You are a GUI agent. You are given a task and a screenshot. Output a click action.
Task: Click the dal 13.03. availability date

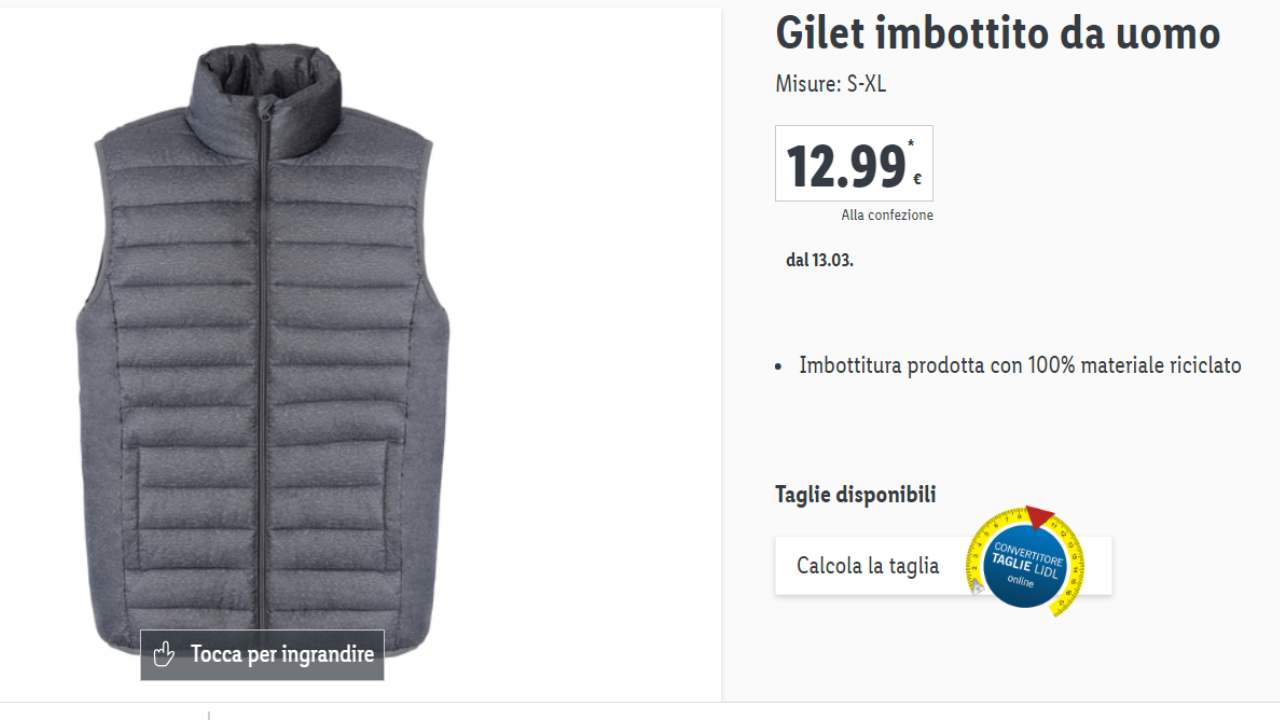tap(820, 260)
